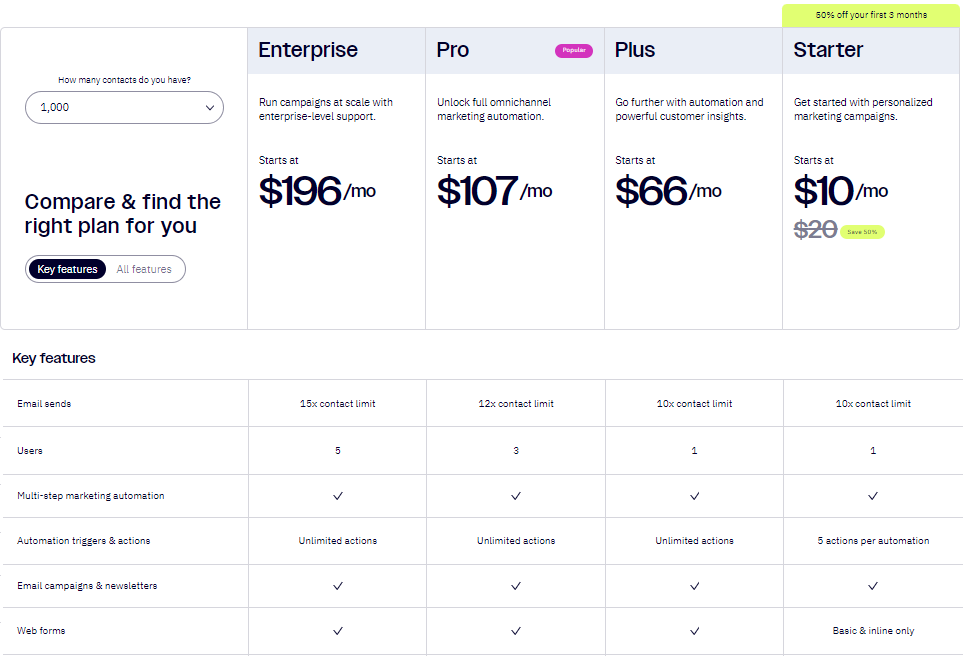Click Starter checkmark for Email campaigns & newsletters
This screenshot has height=660, width=963.
click(873, 586)
